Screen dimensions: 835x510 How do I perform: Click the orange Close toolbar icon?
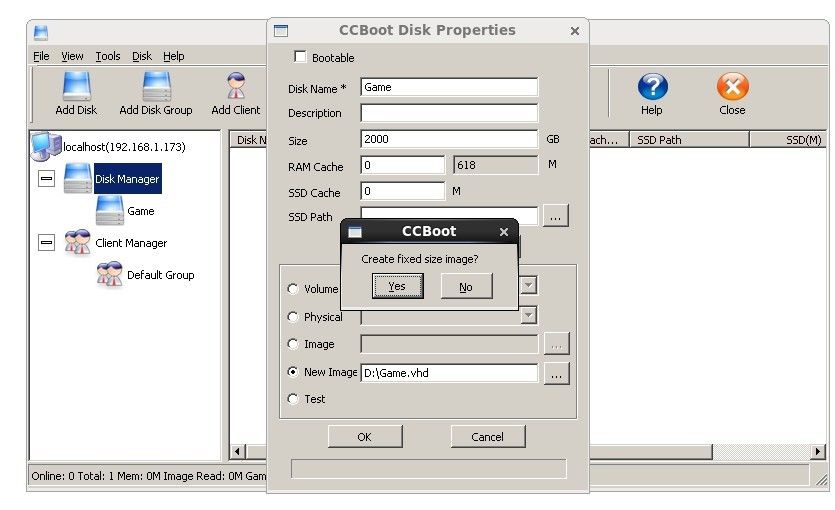click(733, 87)
